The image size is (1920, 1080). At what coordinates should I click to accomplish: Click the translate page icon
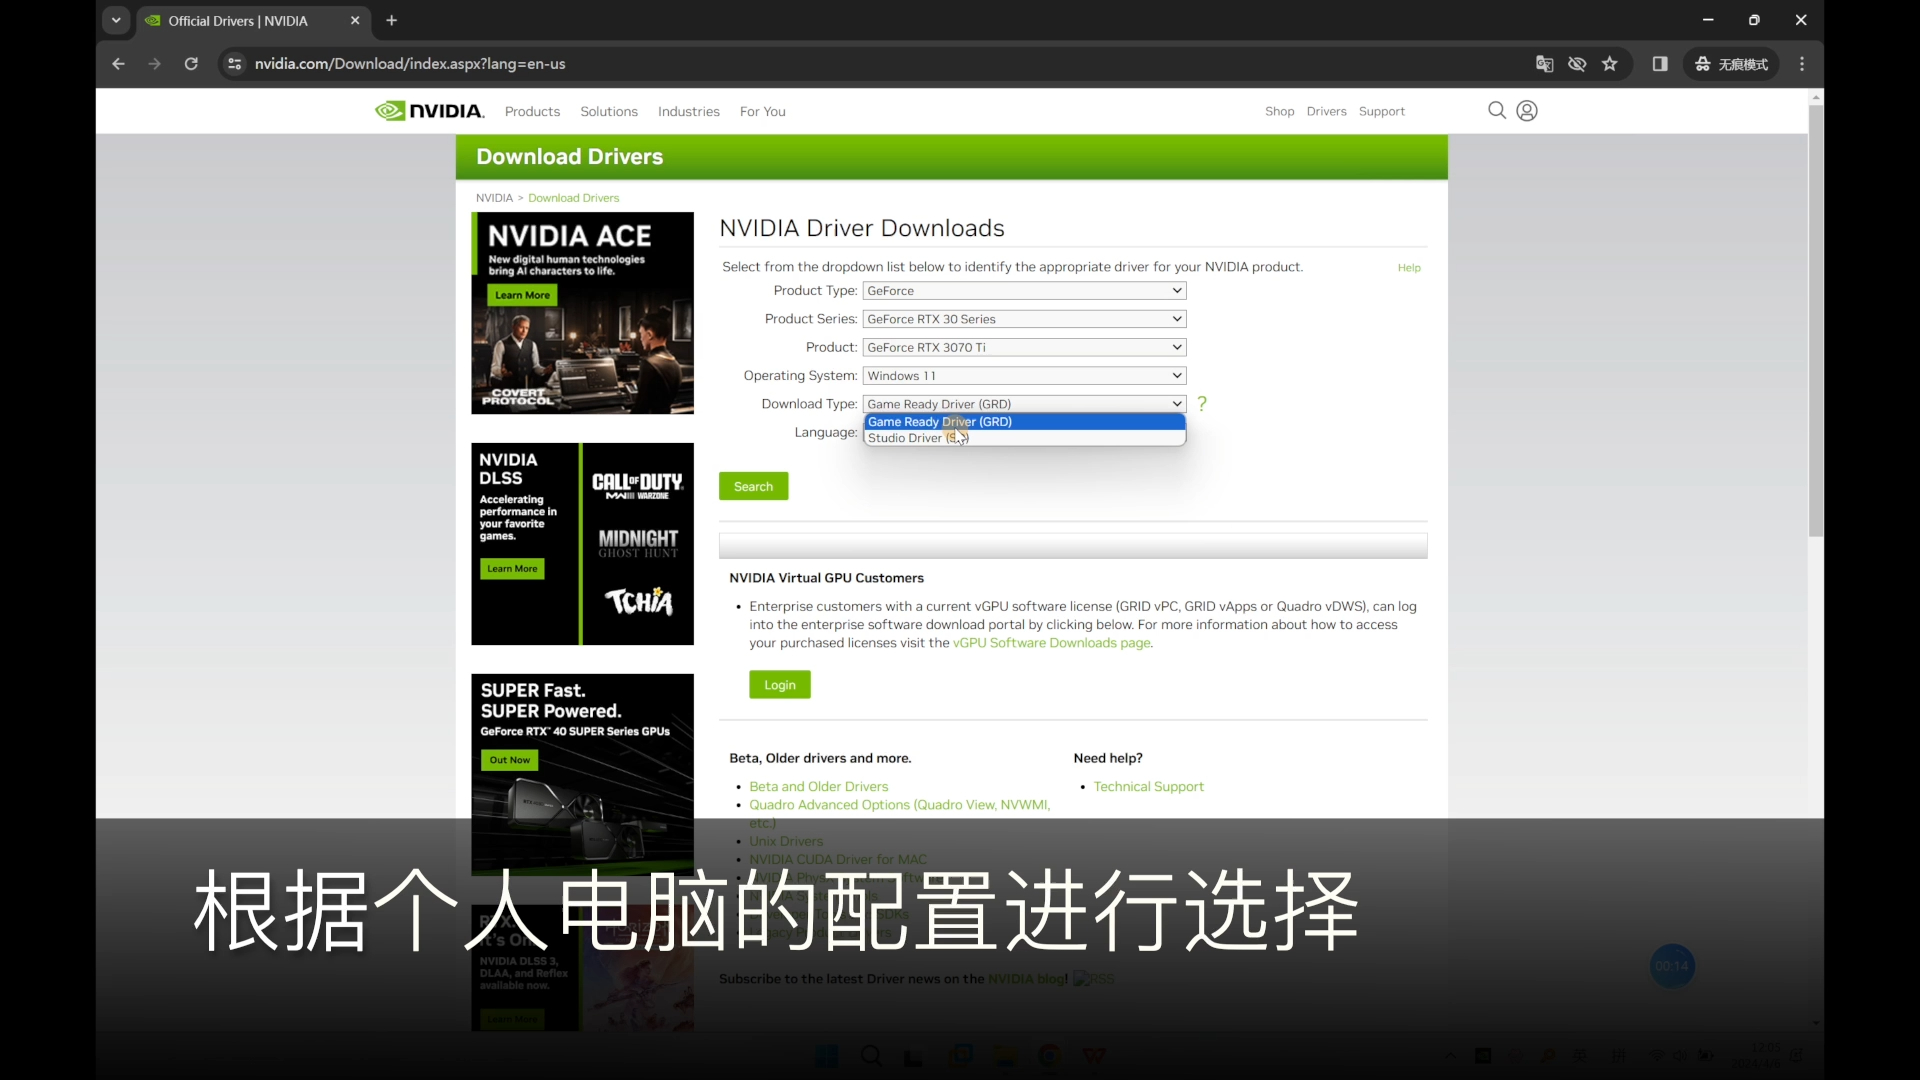pyautogui.click(x=1545, y=64)
